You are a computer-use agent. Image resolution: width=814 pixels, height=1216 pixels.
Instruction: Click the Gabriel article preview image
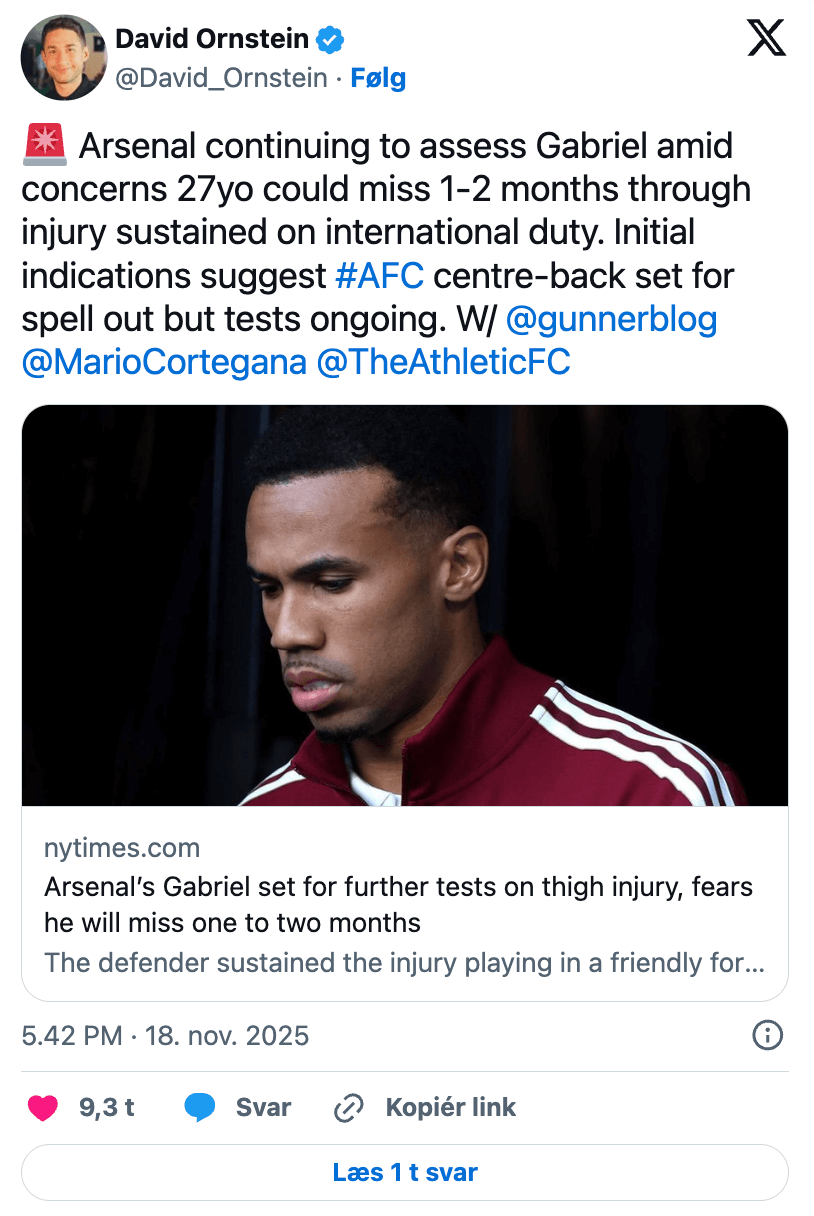405,605
